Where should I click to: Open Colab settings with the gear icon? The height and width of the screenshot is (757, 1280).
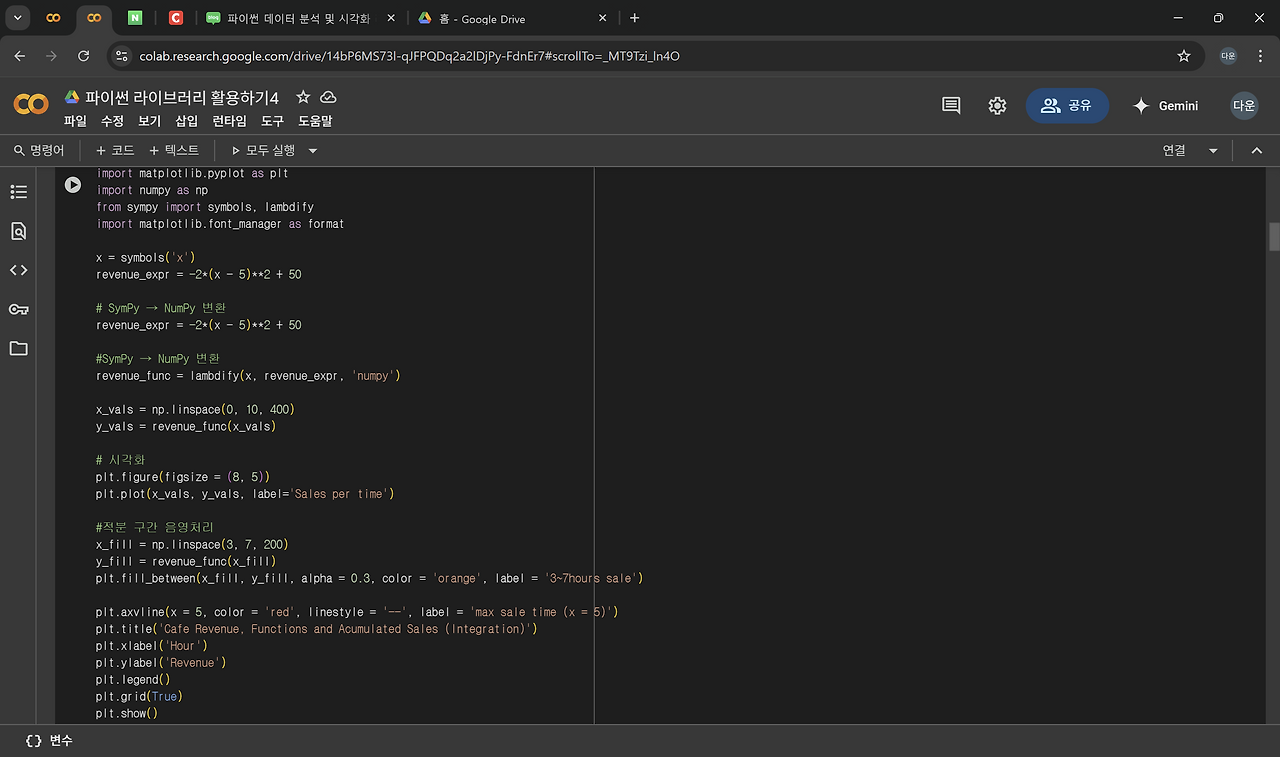click(x=997, y=105)
